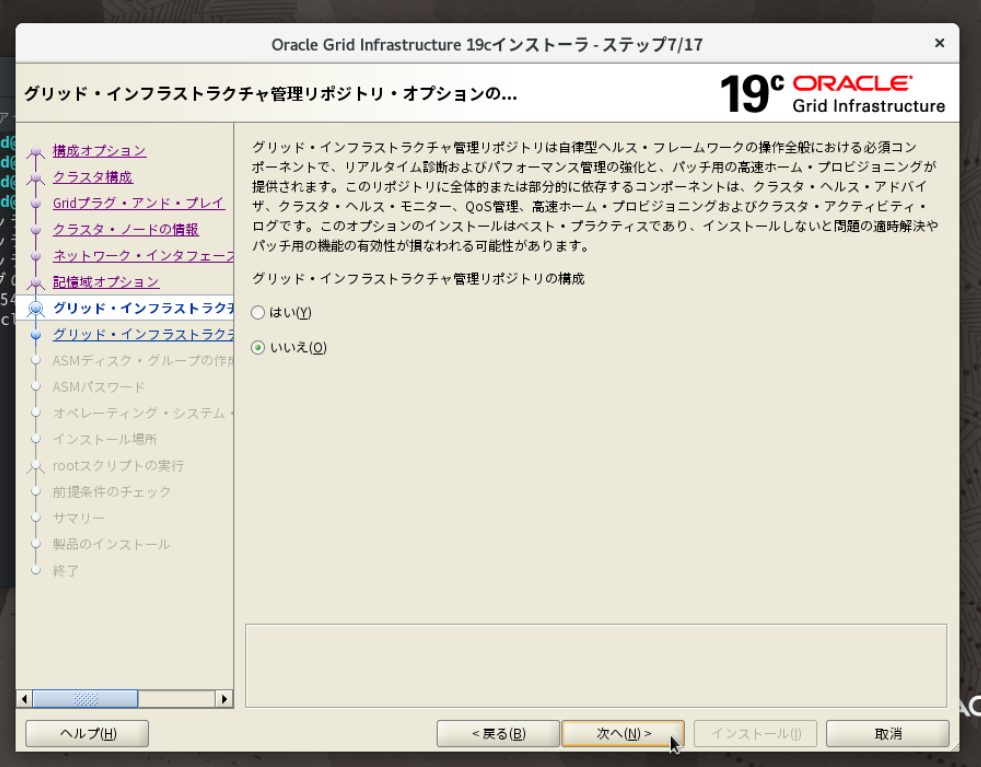The width and height of the screenshot is (981, 767).
Task: Select the いいえ(O) radio button
Action: [258, 347]
